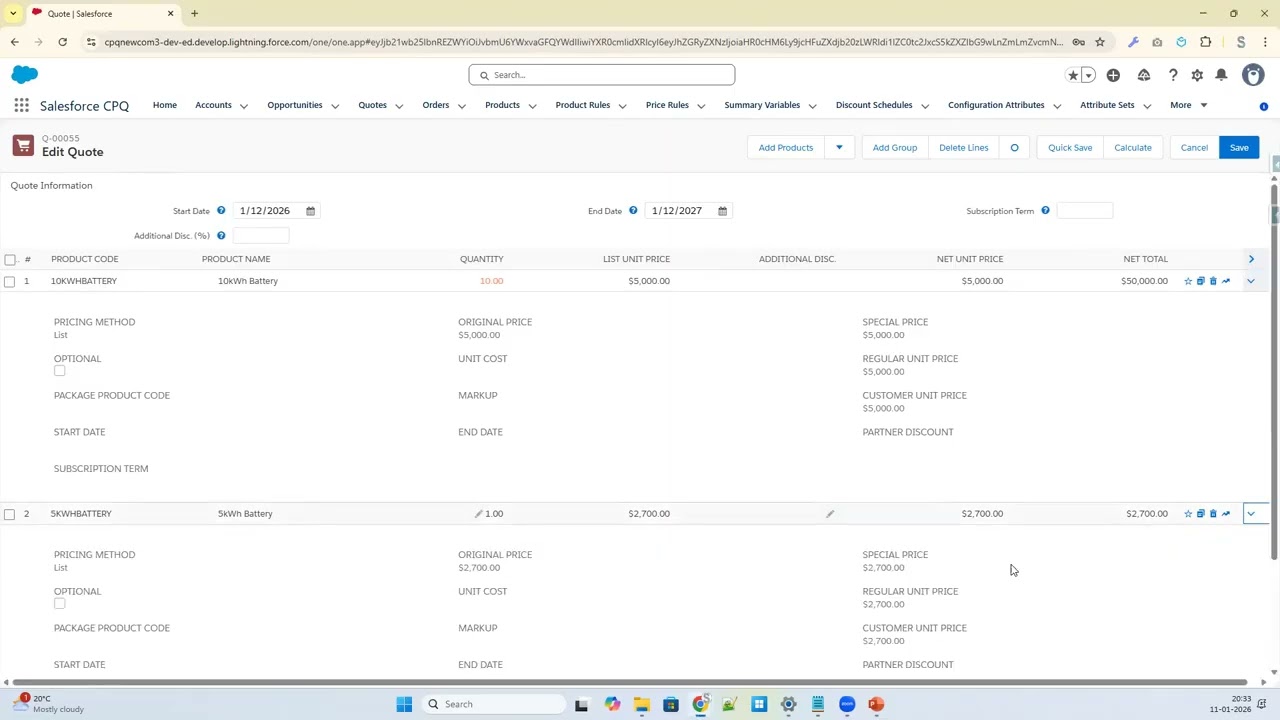This screenshot has height=720, width=1280.
Task: Open the Favorites list dropdown arrow
Action: tap(1087, 75)
